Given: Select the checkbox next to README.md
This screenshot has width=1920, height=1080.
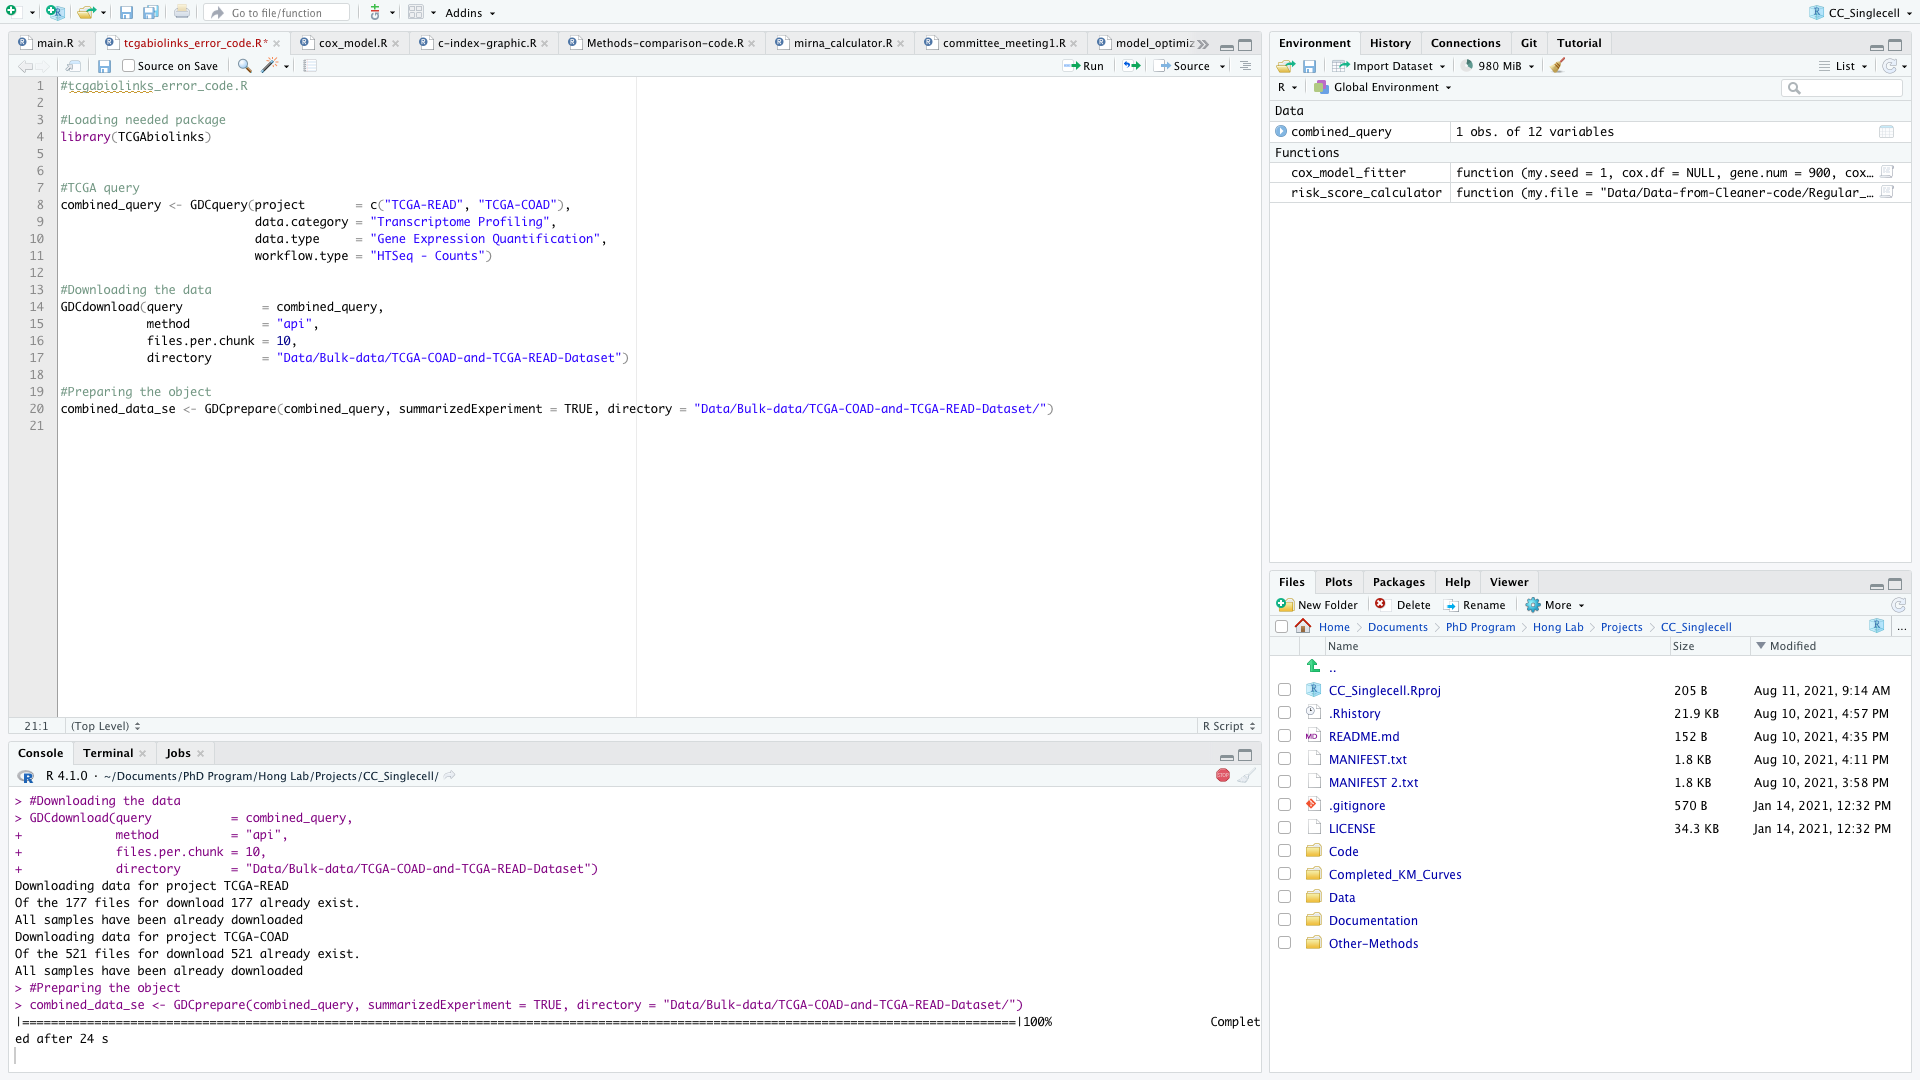Looking at the screenshot, I should point(1284,736).
